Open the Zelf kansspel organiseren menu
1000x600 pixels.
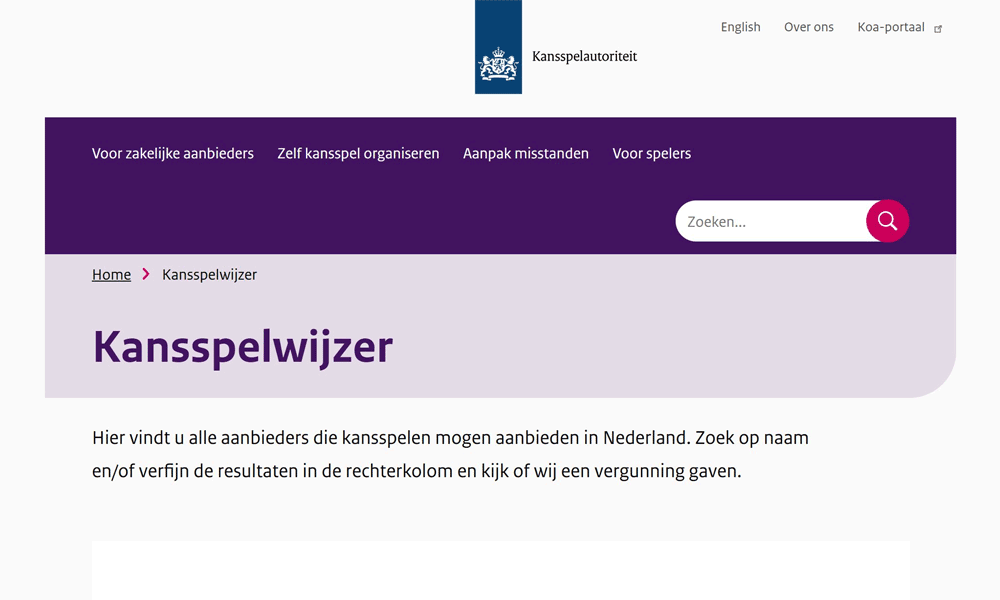[x=358, y=154]
